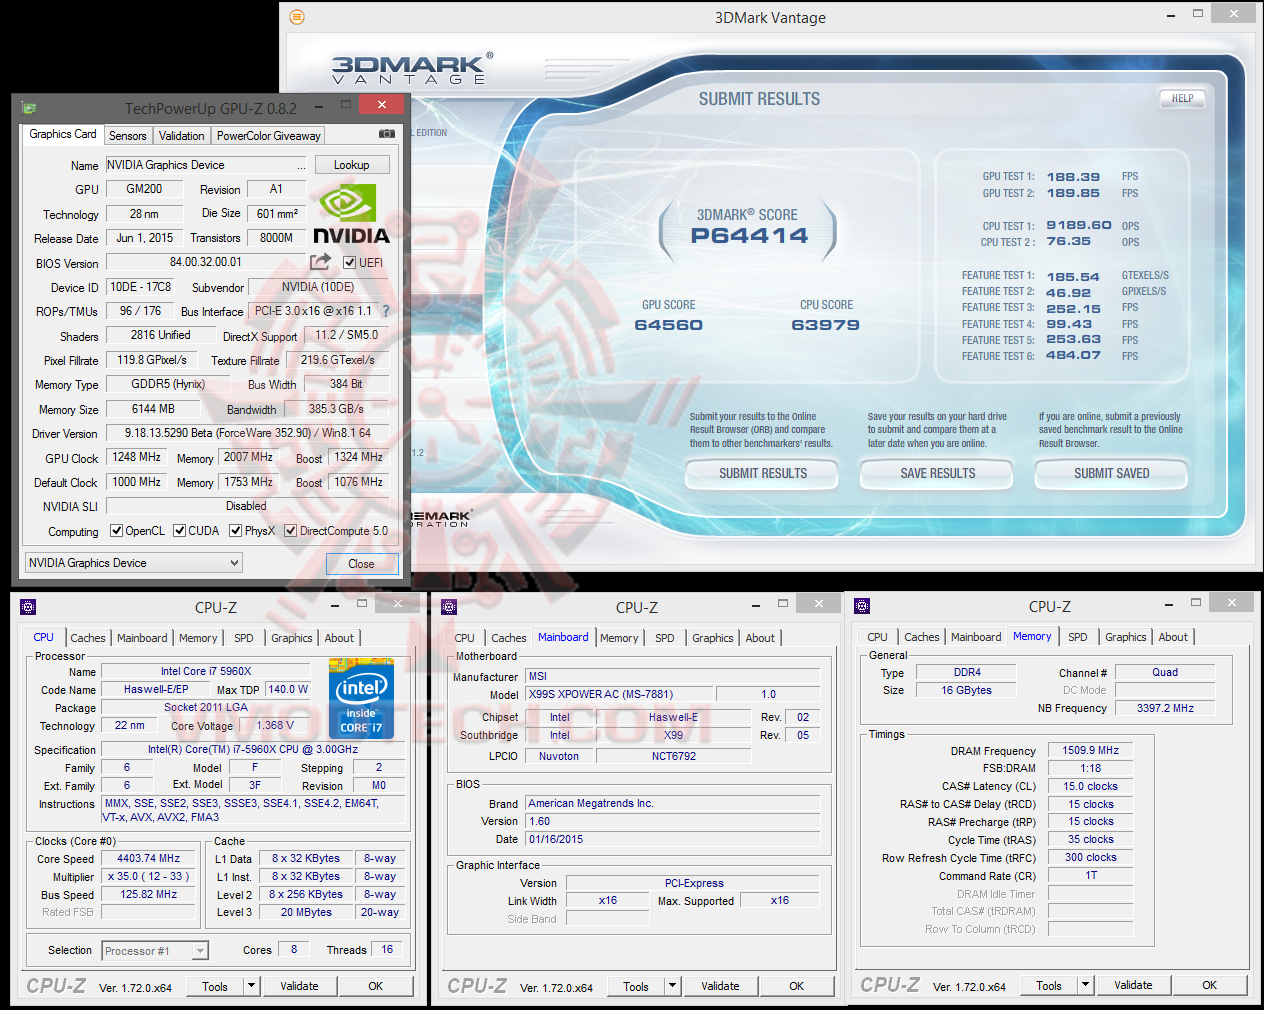This screenshot has width=1264, height=1010.
Task: Click Tools button in Memory CPU-Z window
Action: click(1049, 985)
